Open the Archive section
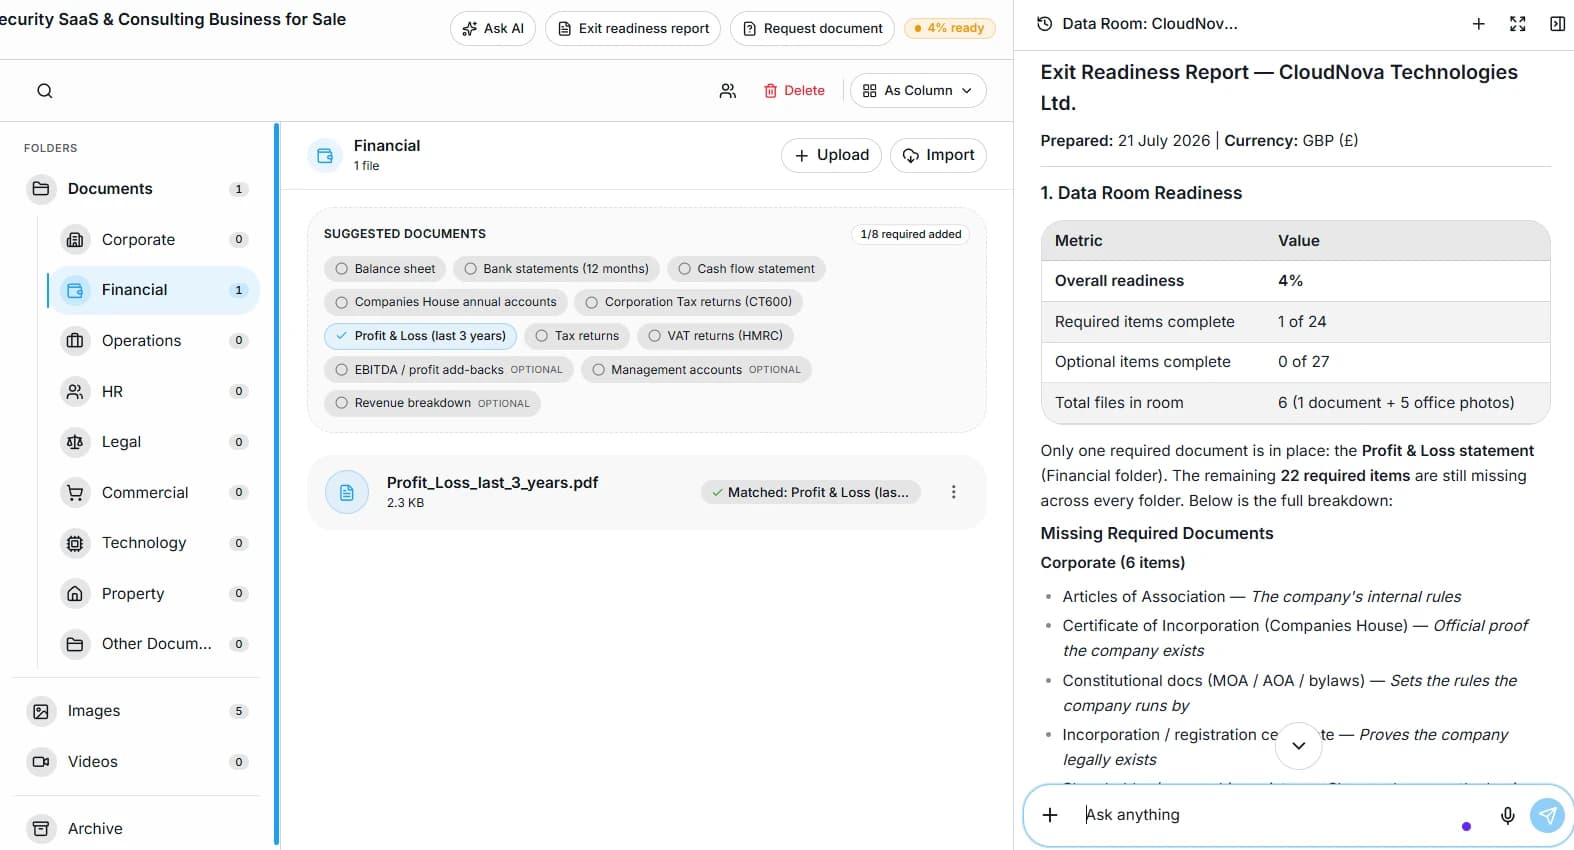This screenshot has height=850, width=1574. 137,828
